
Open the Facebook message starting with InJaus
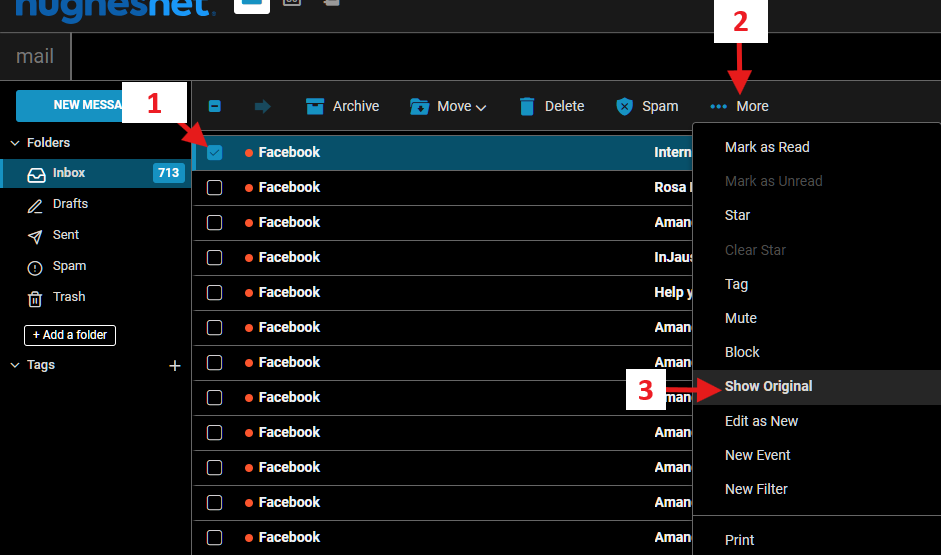tap(443, 257)
